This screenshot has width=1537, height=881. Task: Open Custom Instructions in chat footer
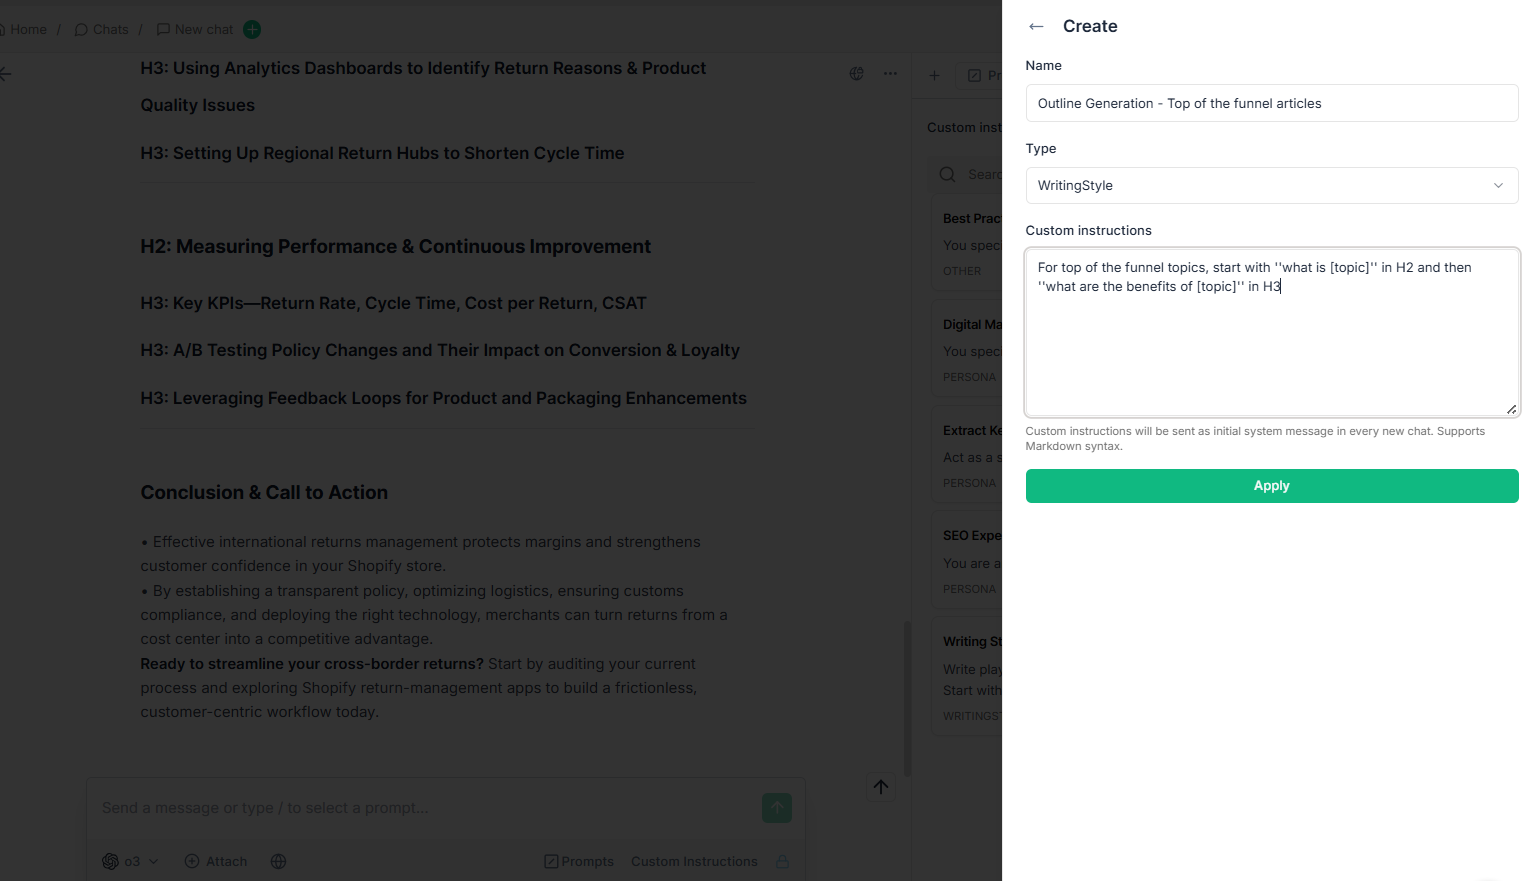pyautogui.click(x=694, y=861)
